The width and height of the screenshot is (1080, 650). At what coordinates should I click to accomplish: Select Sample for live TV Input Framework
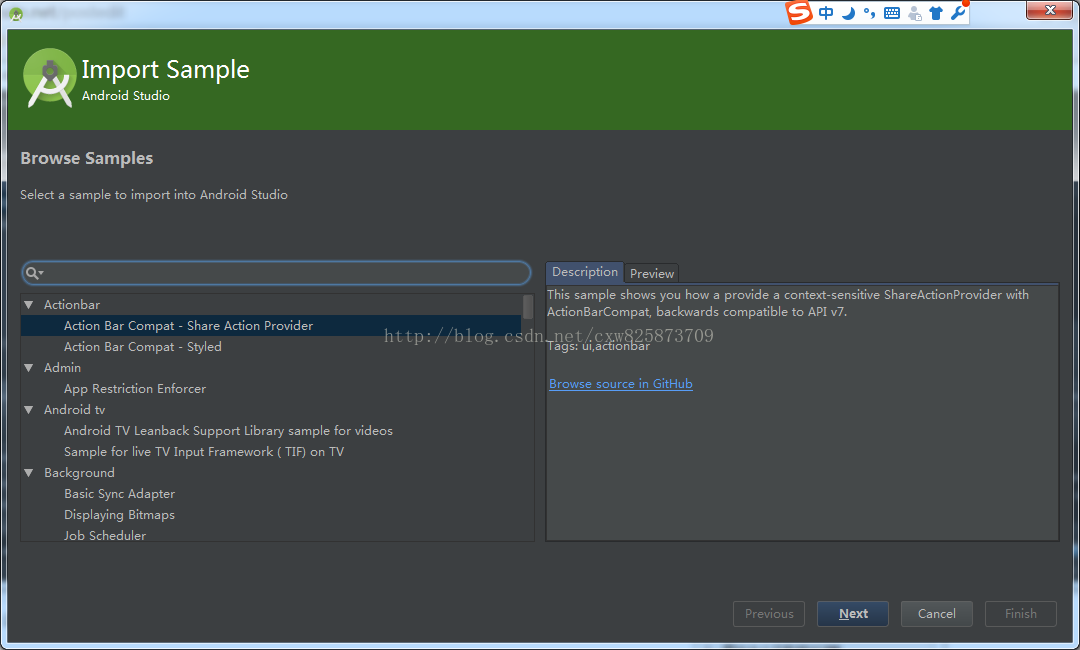pyautogui.click(x=204, y=452)
